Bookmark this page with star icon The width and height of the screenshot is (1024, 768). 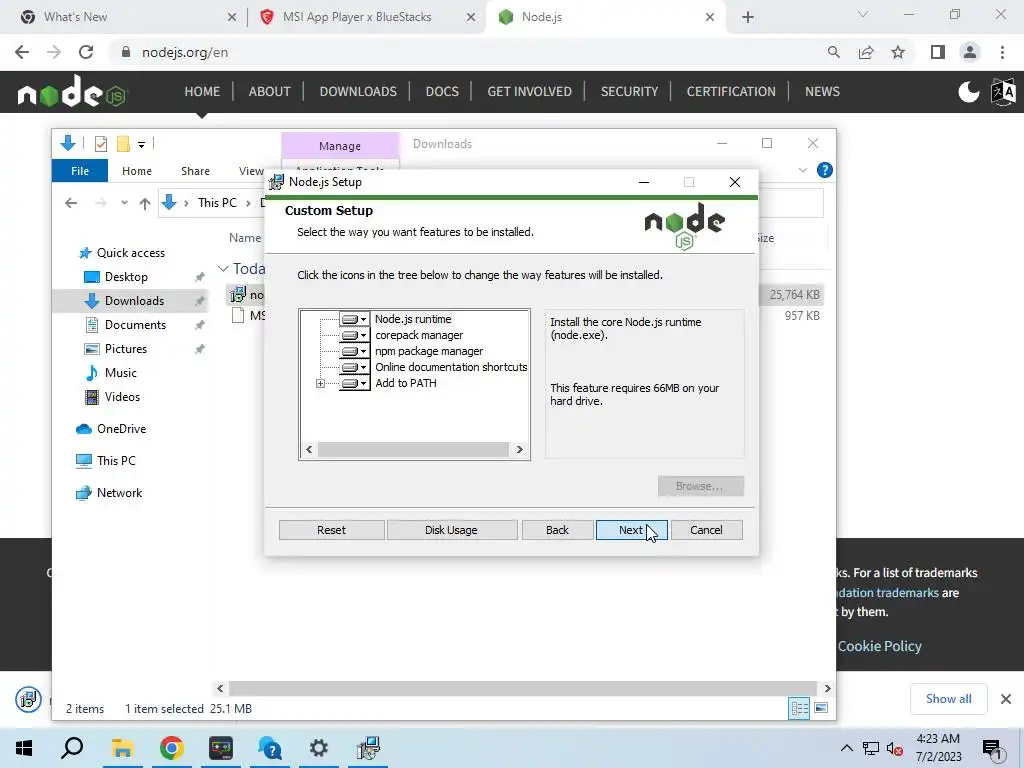click(x=898, y=52)
